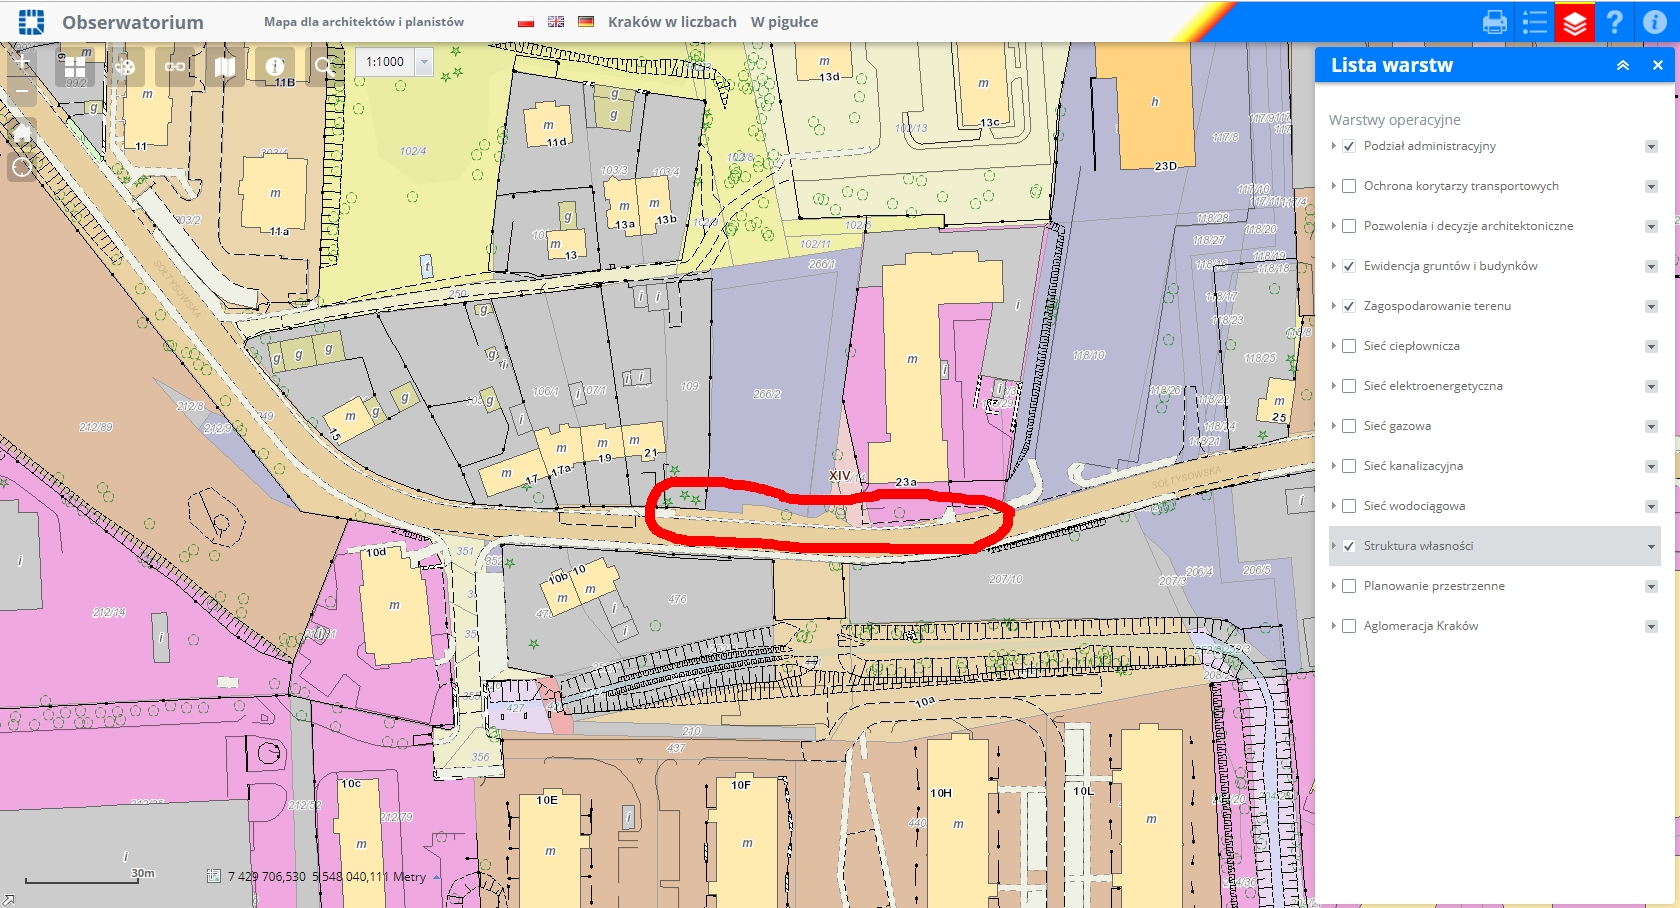Enable the Sieć gazowa layer checkbox
1680x908 pixels.
tap(1349, 426)
